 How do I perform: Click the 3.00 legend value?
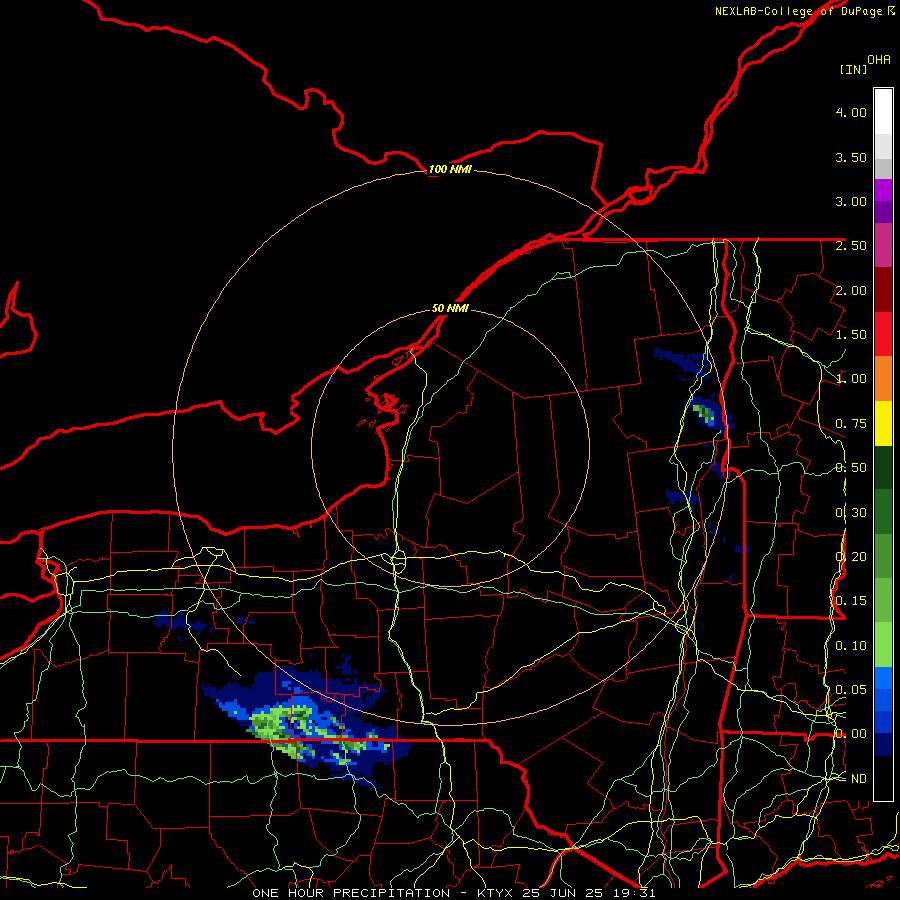pyautogui.click(x=851, y=201)
